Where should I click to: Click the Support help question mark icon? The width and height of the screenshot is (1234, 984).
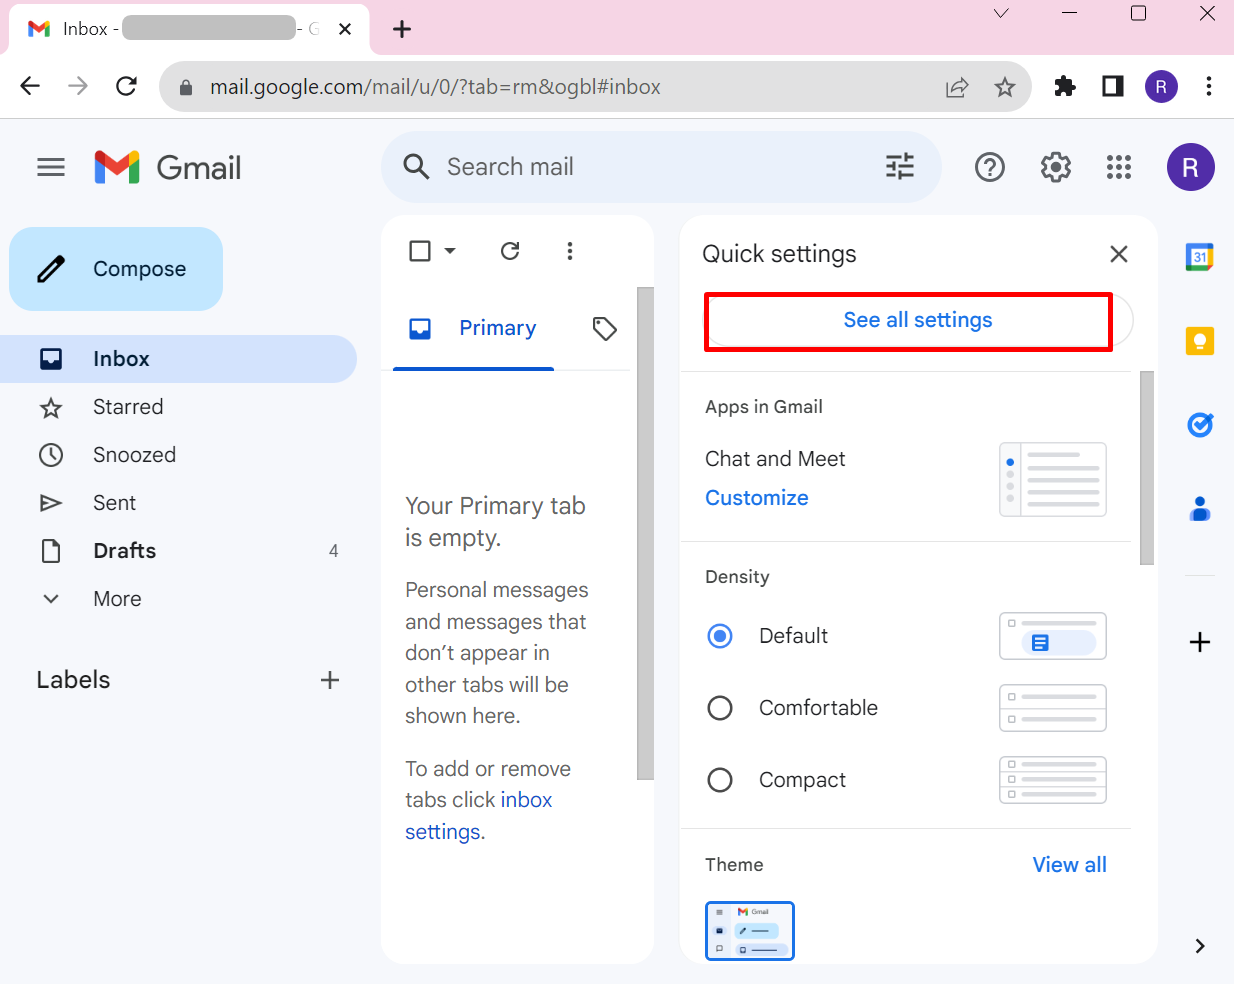click(989, 167)
